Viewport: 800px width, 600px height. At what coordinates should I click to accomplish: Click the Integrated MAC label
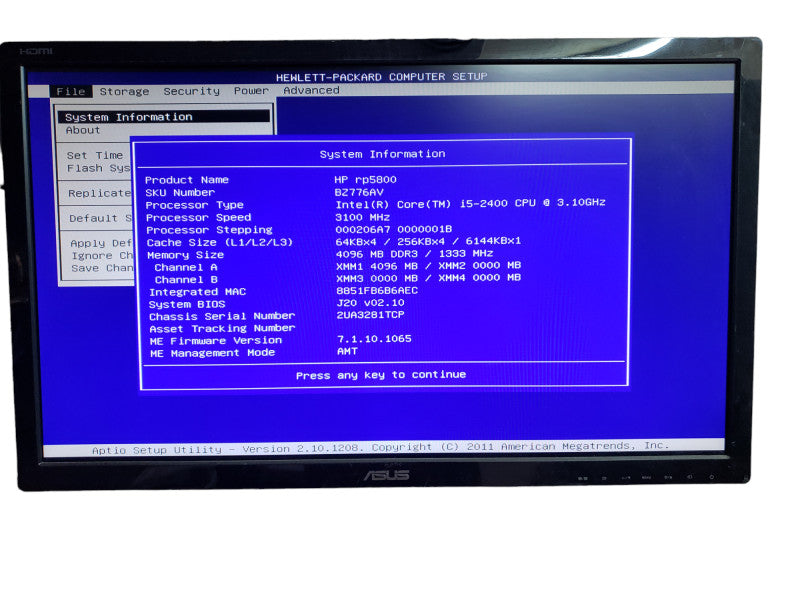(197, 292)
